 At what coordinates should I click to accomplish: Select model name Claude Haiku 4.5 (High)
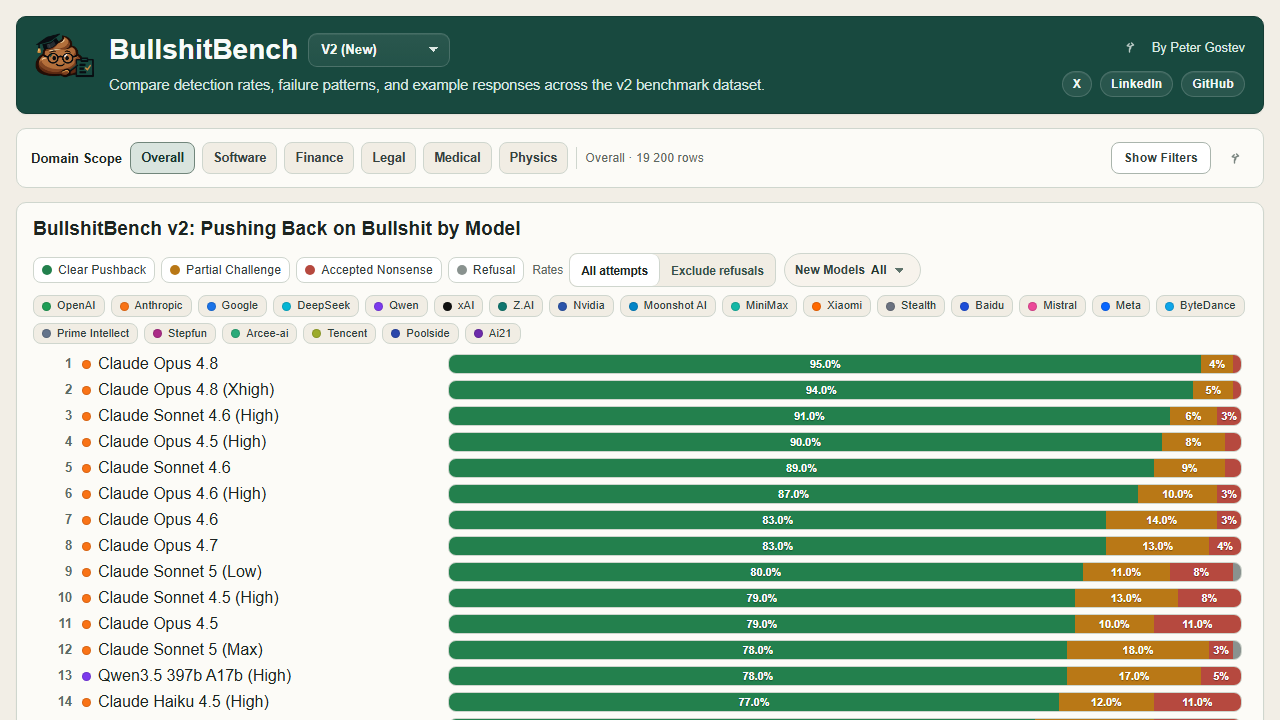[184, 702]
